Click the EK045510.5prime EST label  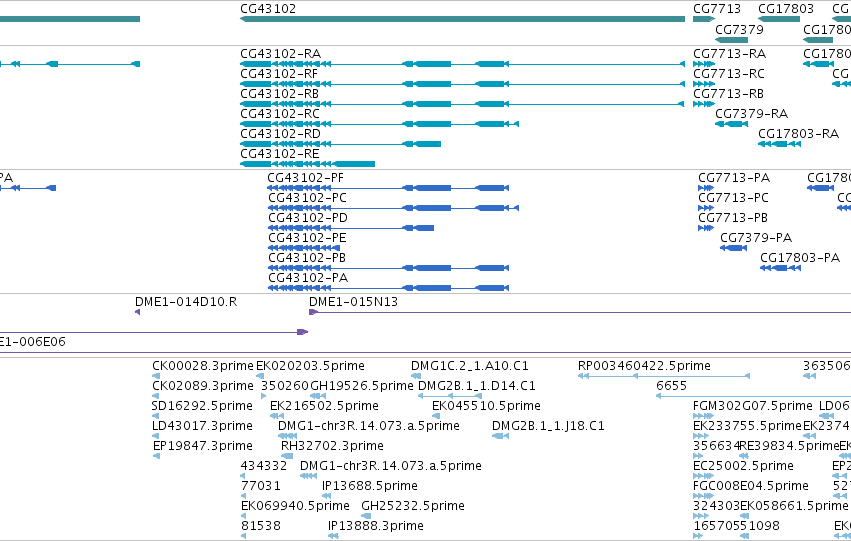(486, 406)
